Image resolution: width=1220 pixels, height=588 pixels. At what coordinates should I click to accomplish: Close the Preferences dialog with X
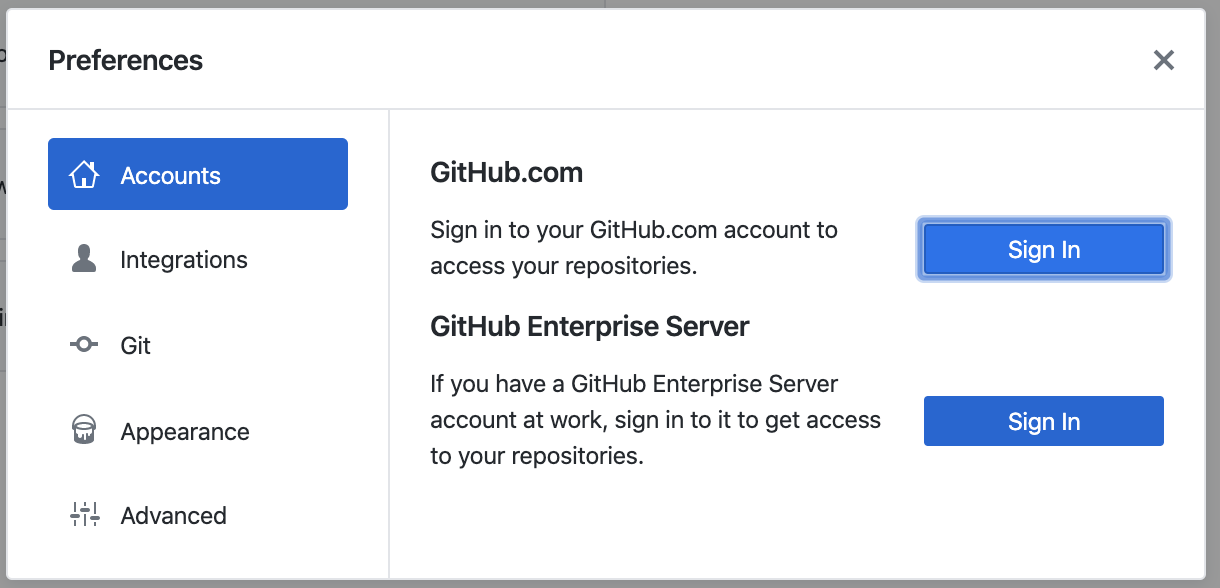coord(1163,60)
